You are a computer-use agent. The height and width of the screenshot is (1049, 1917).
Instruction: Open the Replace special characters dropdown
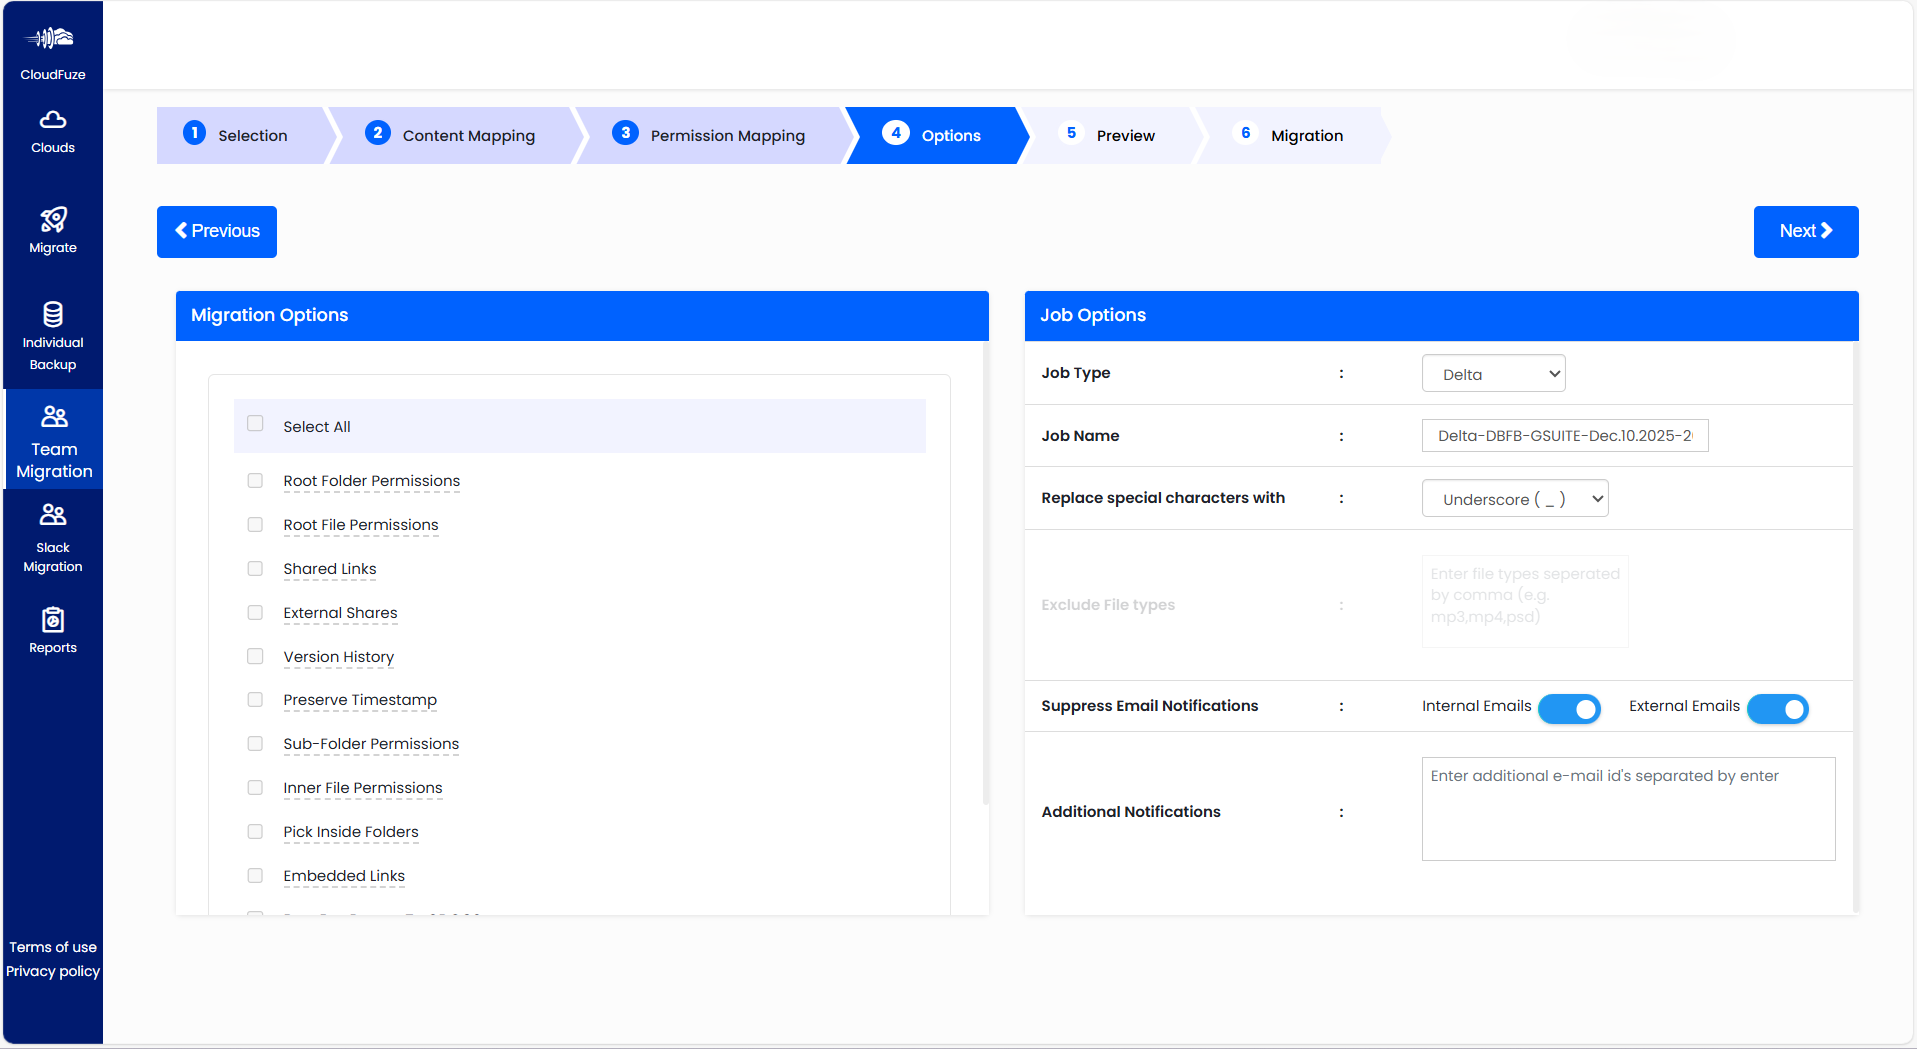1515,498
